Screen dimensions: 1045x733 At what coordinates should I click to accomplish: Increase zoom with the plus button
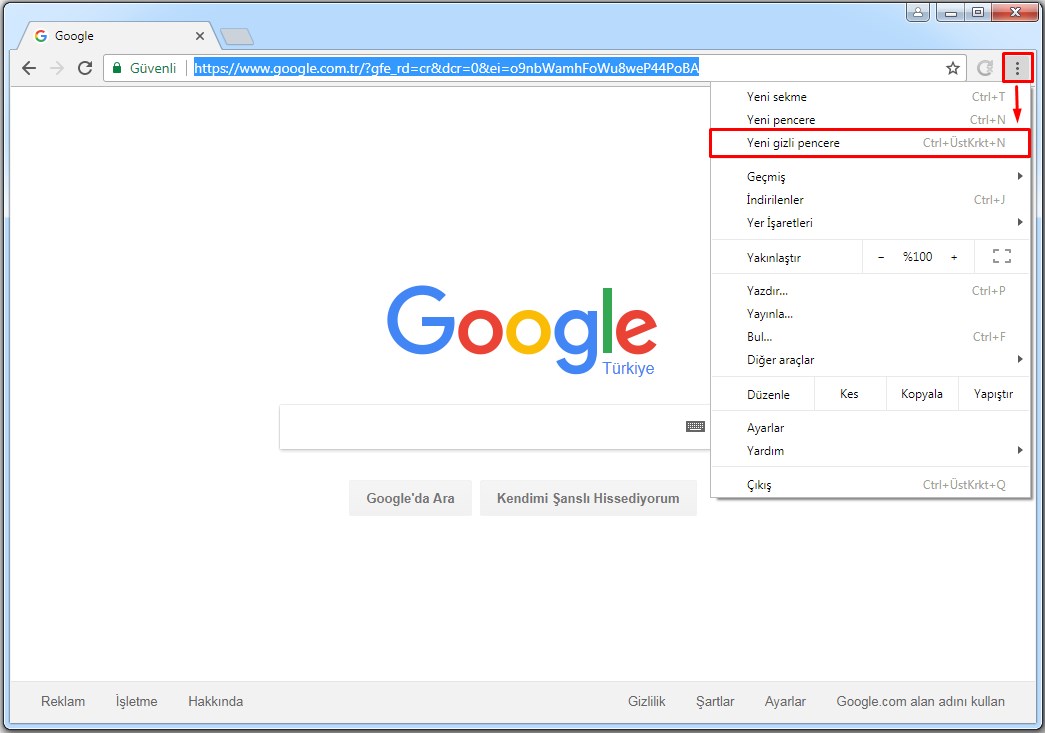click(954, 257)
